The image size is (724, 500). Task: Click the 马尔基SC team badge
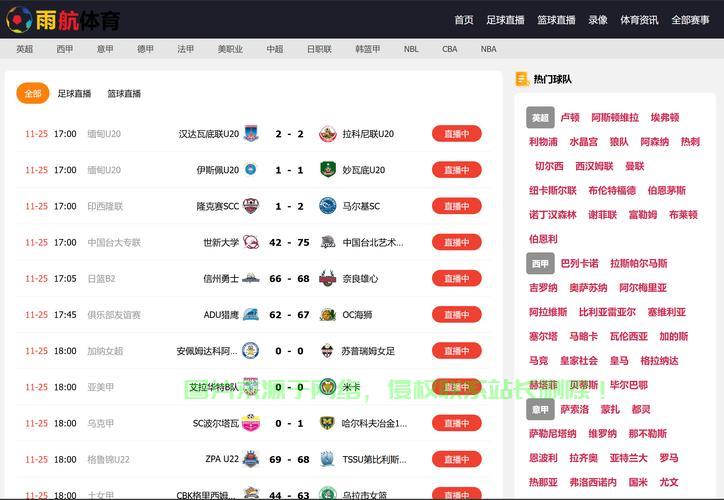tap(328, 206)
